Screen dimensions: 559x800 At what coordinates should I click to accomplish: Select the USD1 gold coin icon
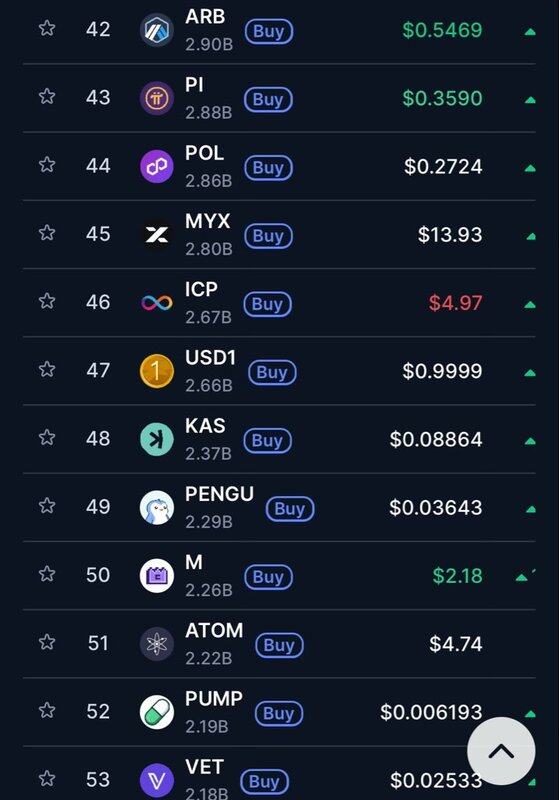(x=157, y=371)
